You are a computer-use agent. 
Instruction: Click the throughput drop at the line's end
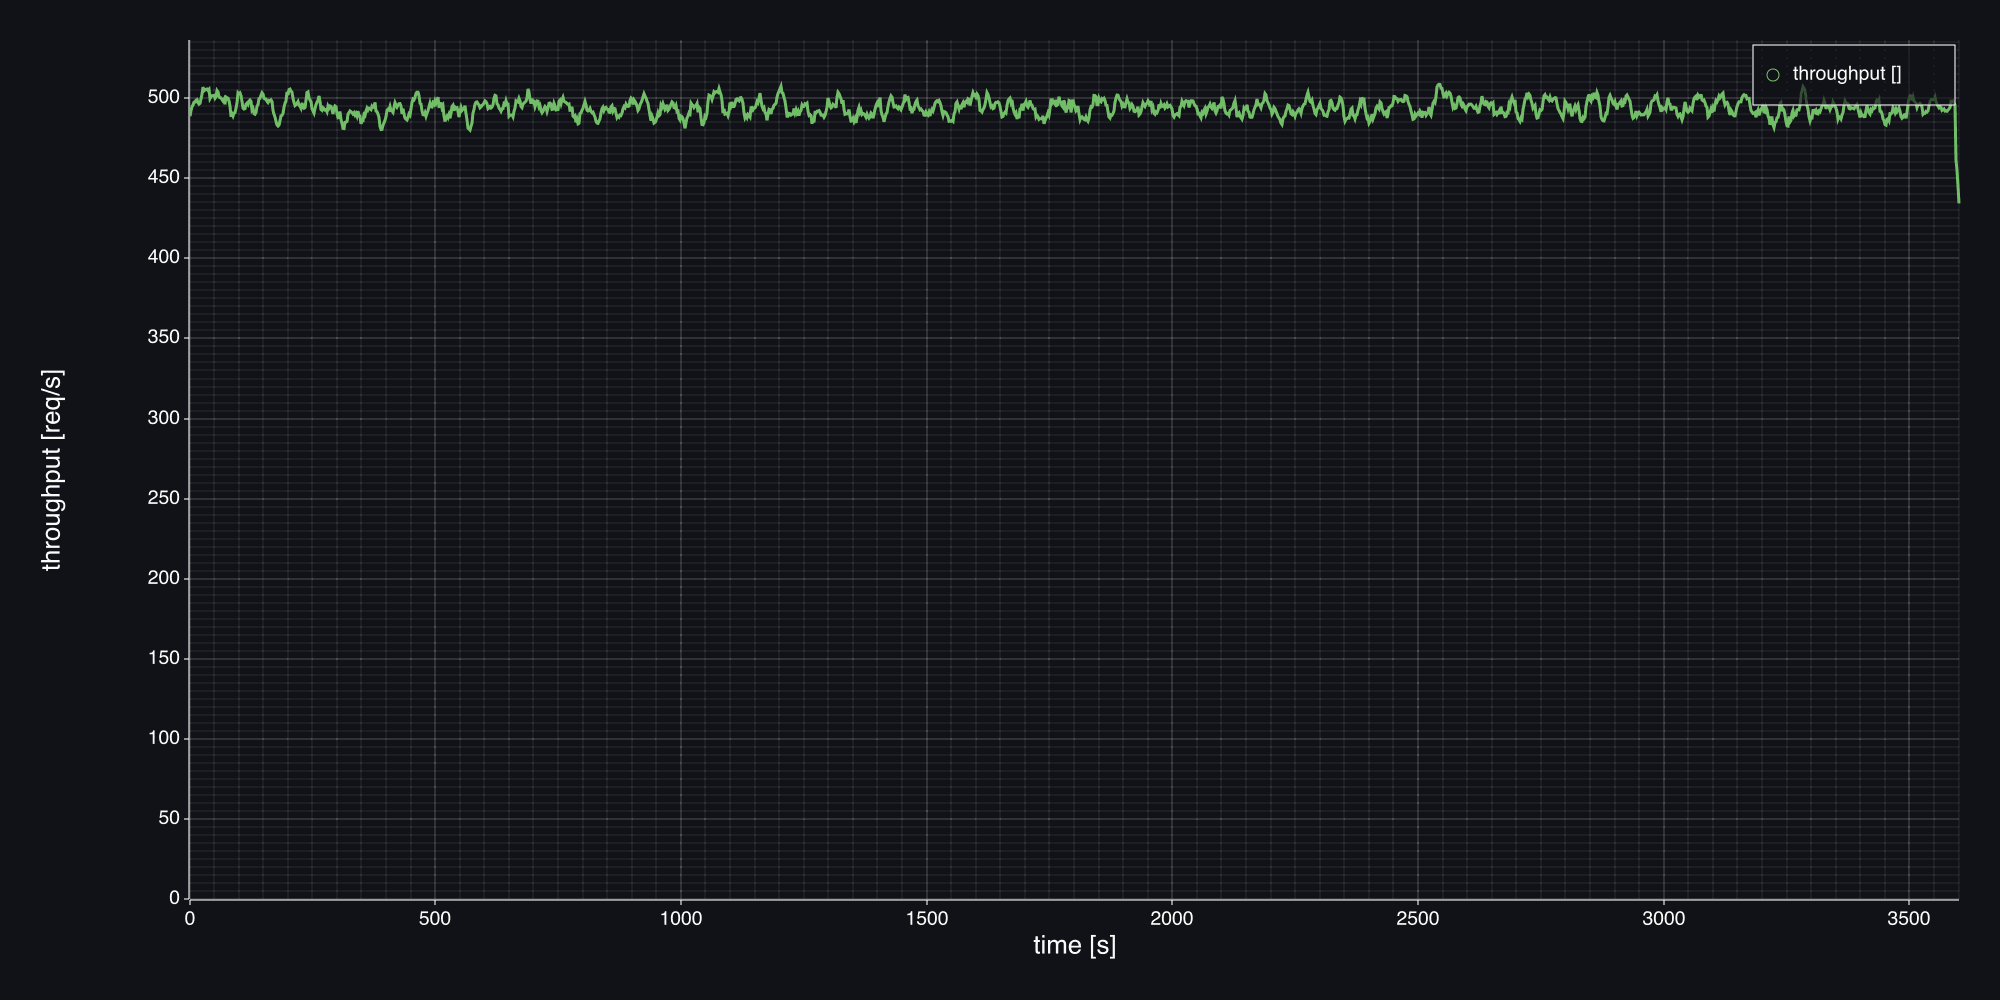(1958, 200)
